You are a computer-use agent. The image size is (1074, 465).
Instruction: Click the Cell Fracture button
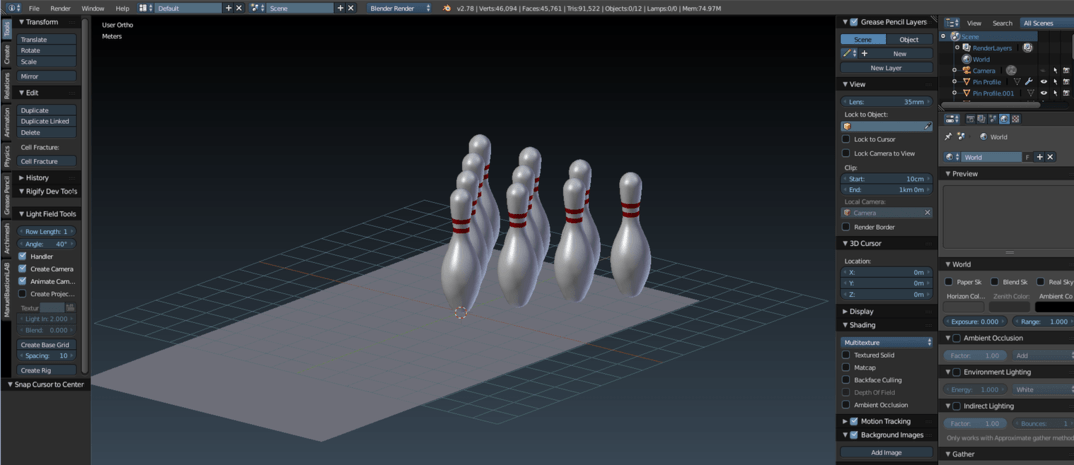coord(47,161)
